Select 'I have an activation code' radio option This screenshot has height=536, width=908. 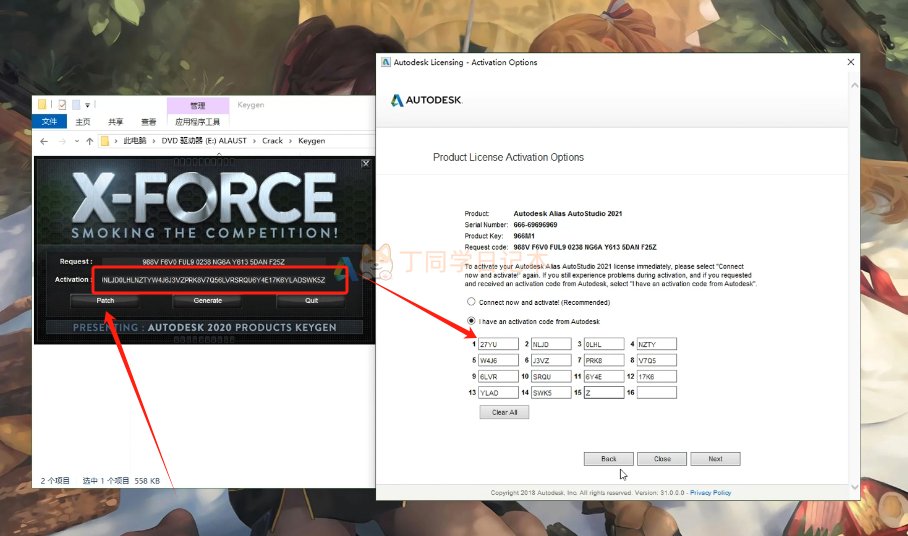pos(471,321)
